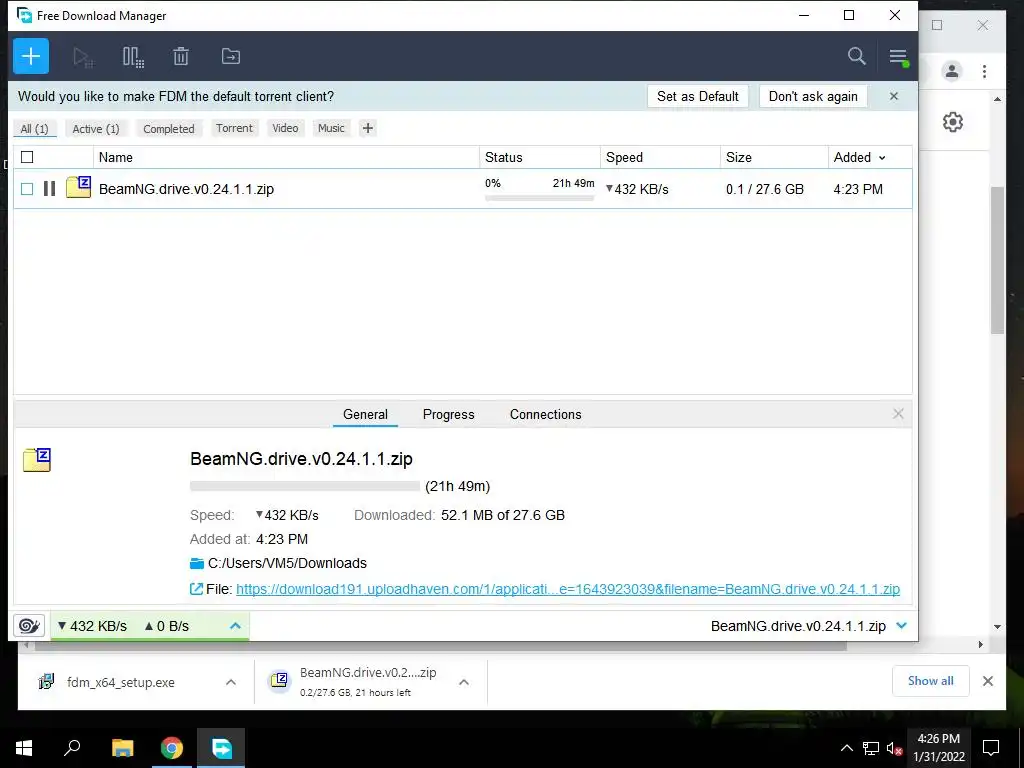1024x768 pixels.
Task: Switch to the Connections details tab
Action: (x=545, y=414)
